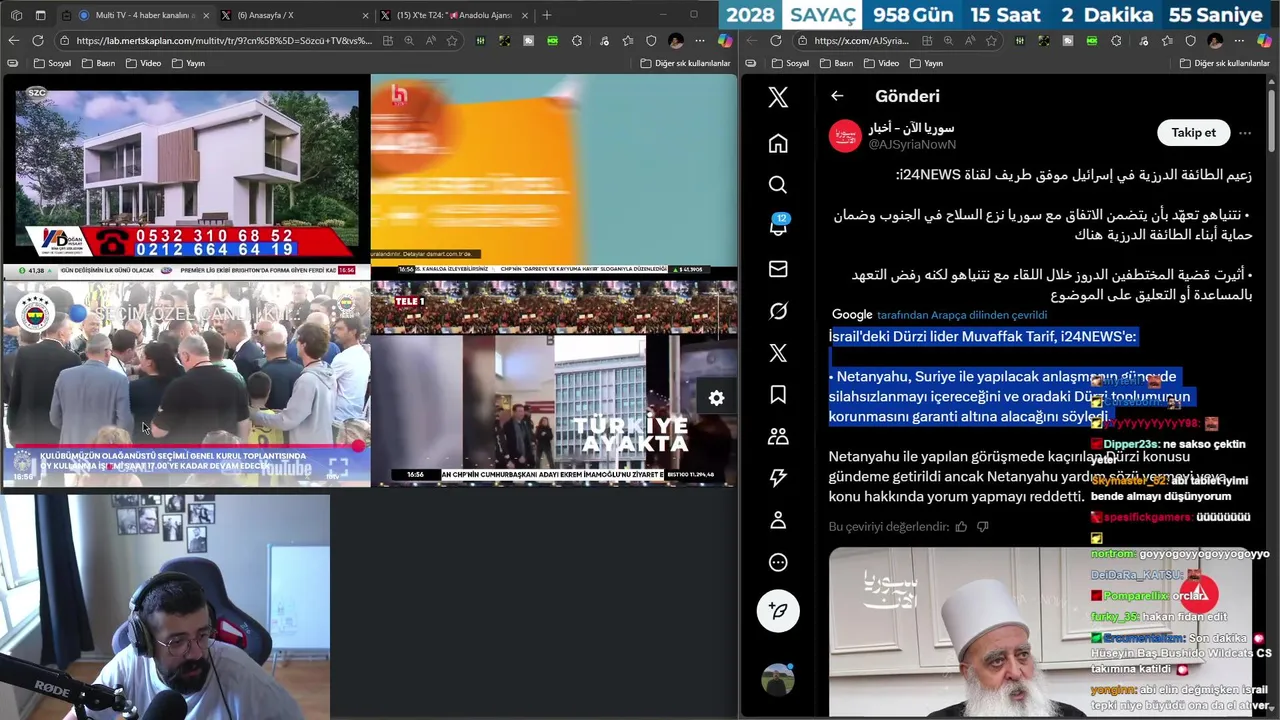Reload page in left browser window
The height and width of the screenshot is (720, 1280).
pyautogui.click(x=38, y=41)
